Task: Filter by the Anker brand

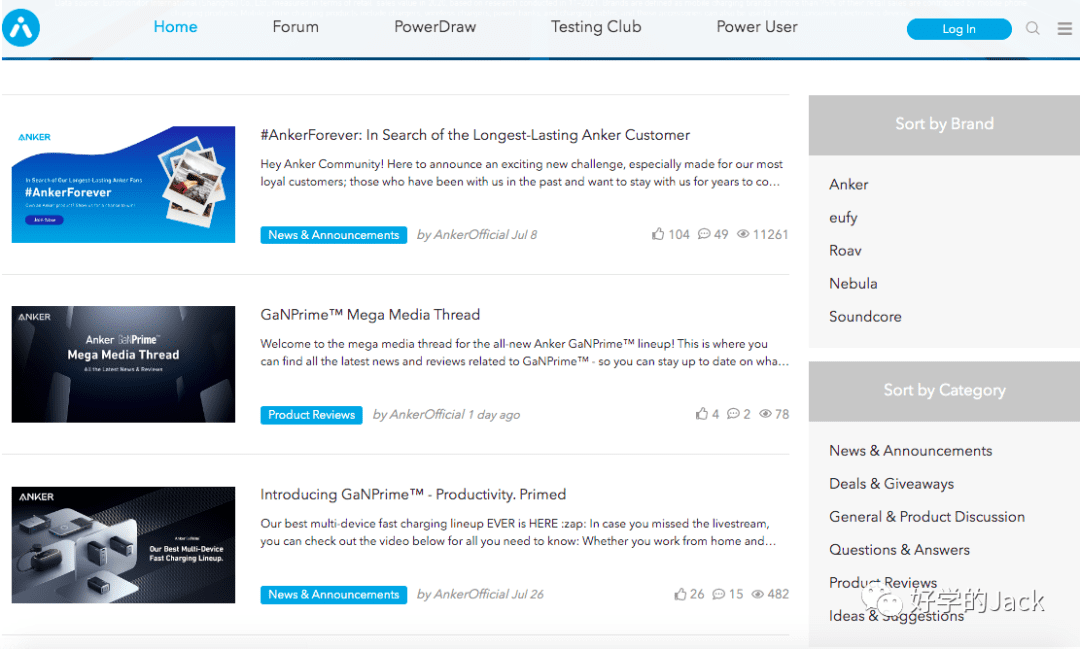Action: 849,185
